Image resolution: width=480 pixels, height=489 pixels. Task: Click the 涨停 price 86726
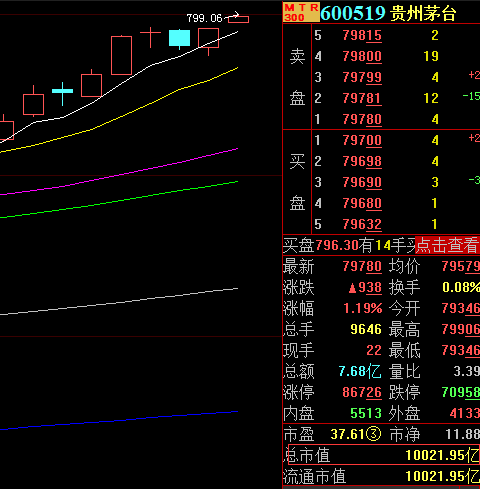click(x=362, y=392)
